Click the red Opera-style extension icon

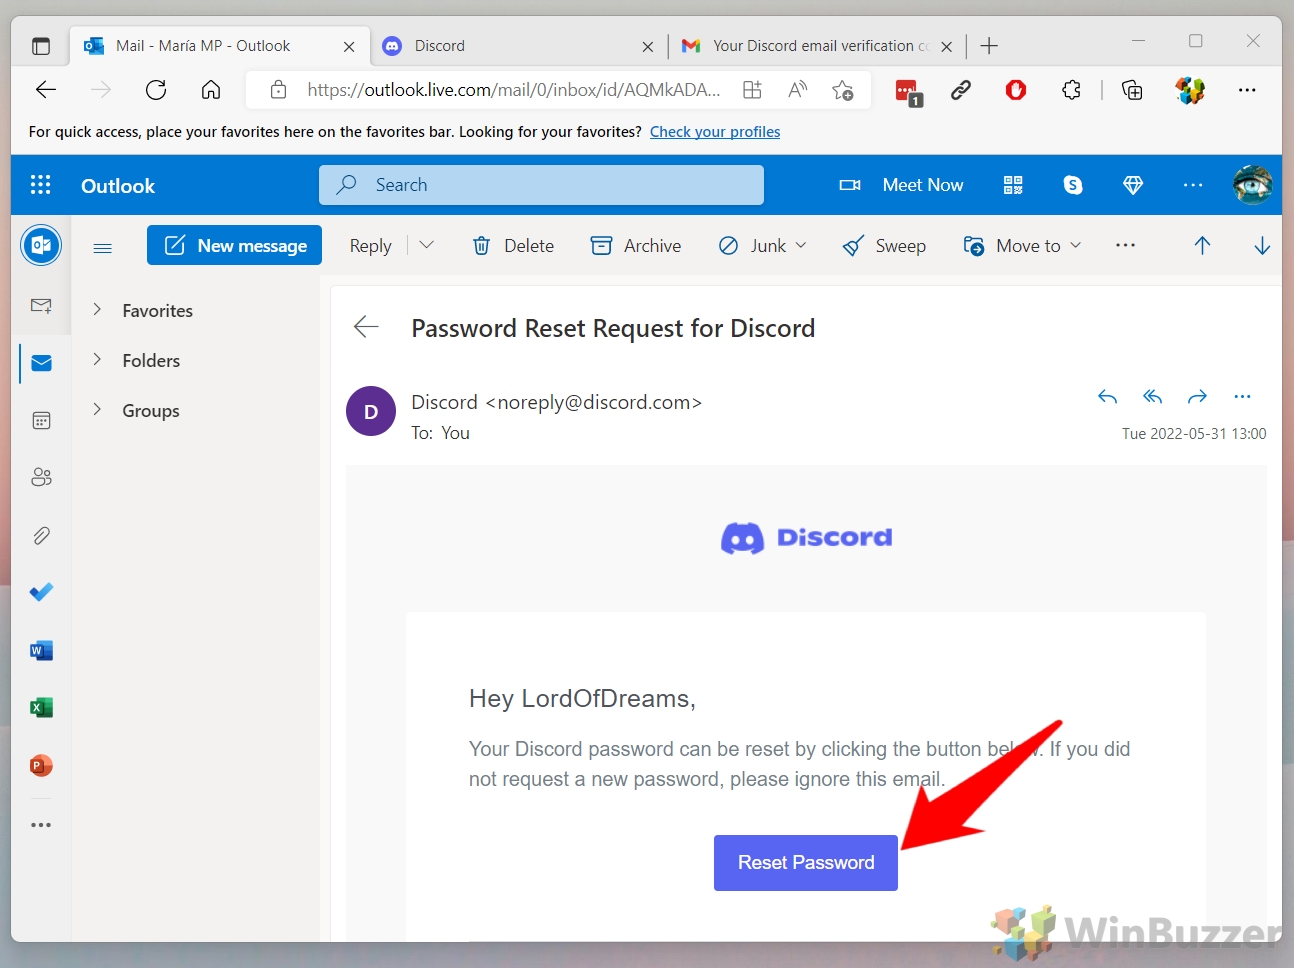(x=1016, y=90)
